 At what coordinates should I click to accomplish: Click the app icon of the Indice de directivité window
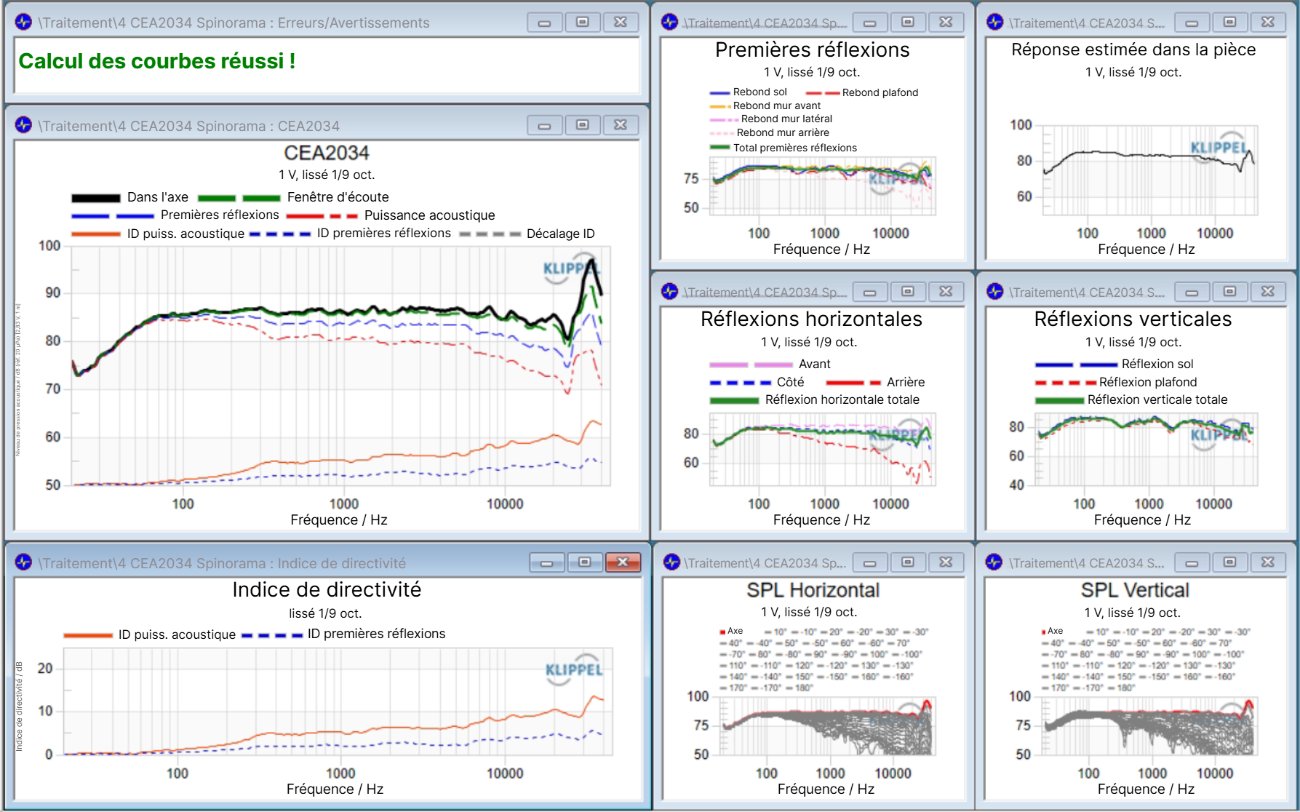click(25, 563)
